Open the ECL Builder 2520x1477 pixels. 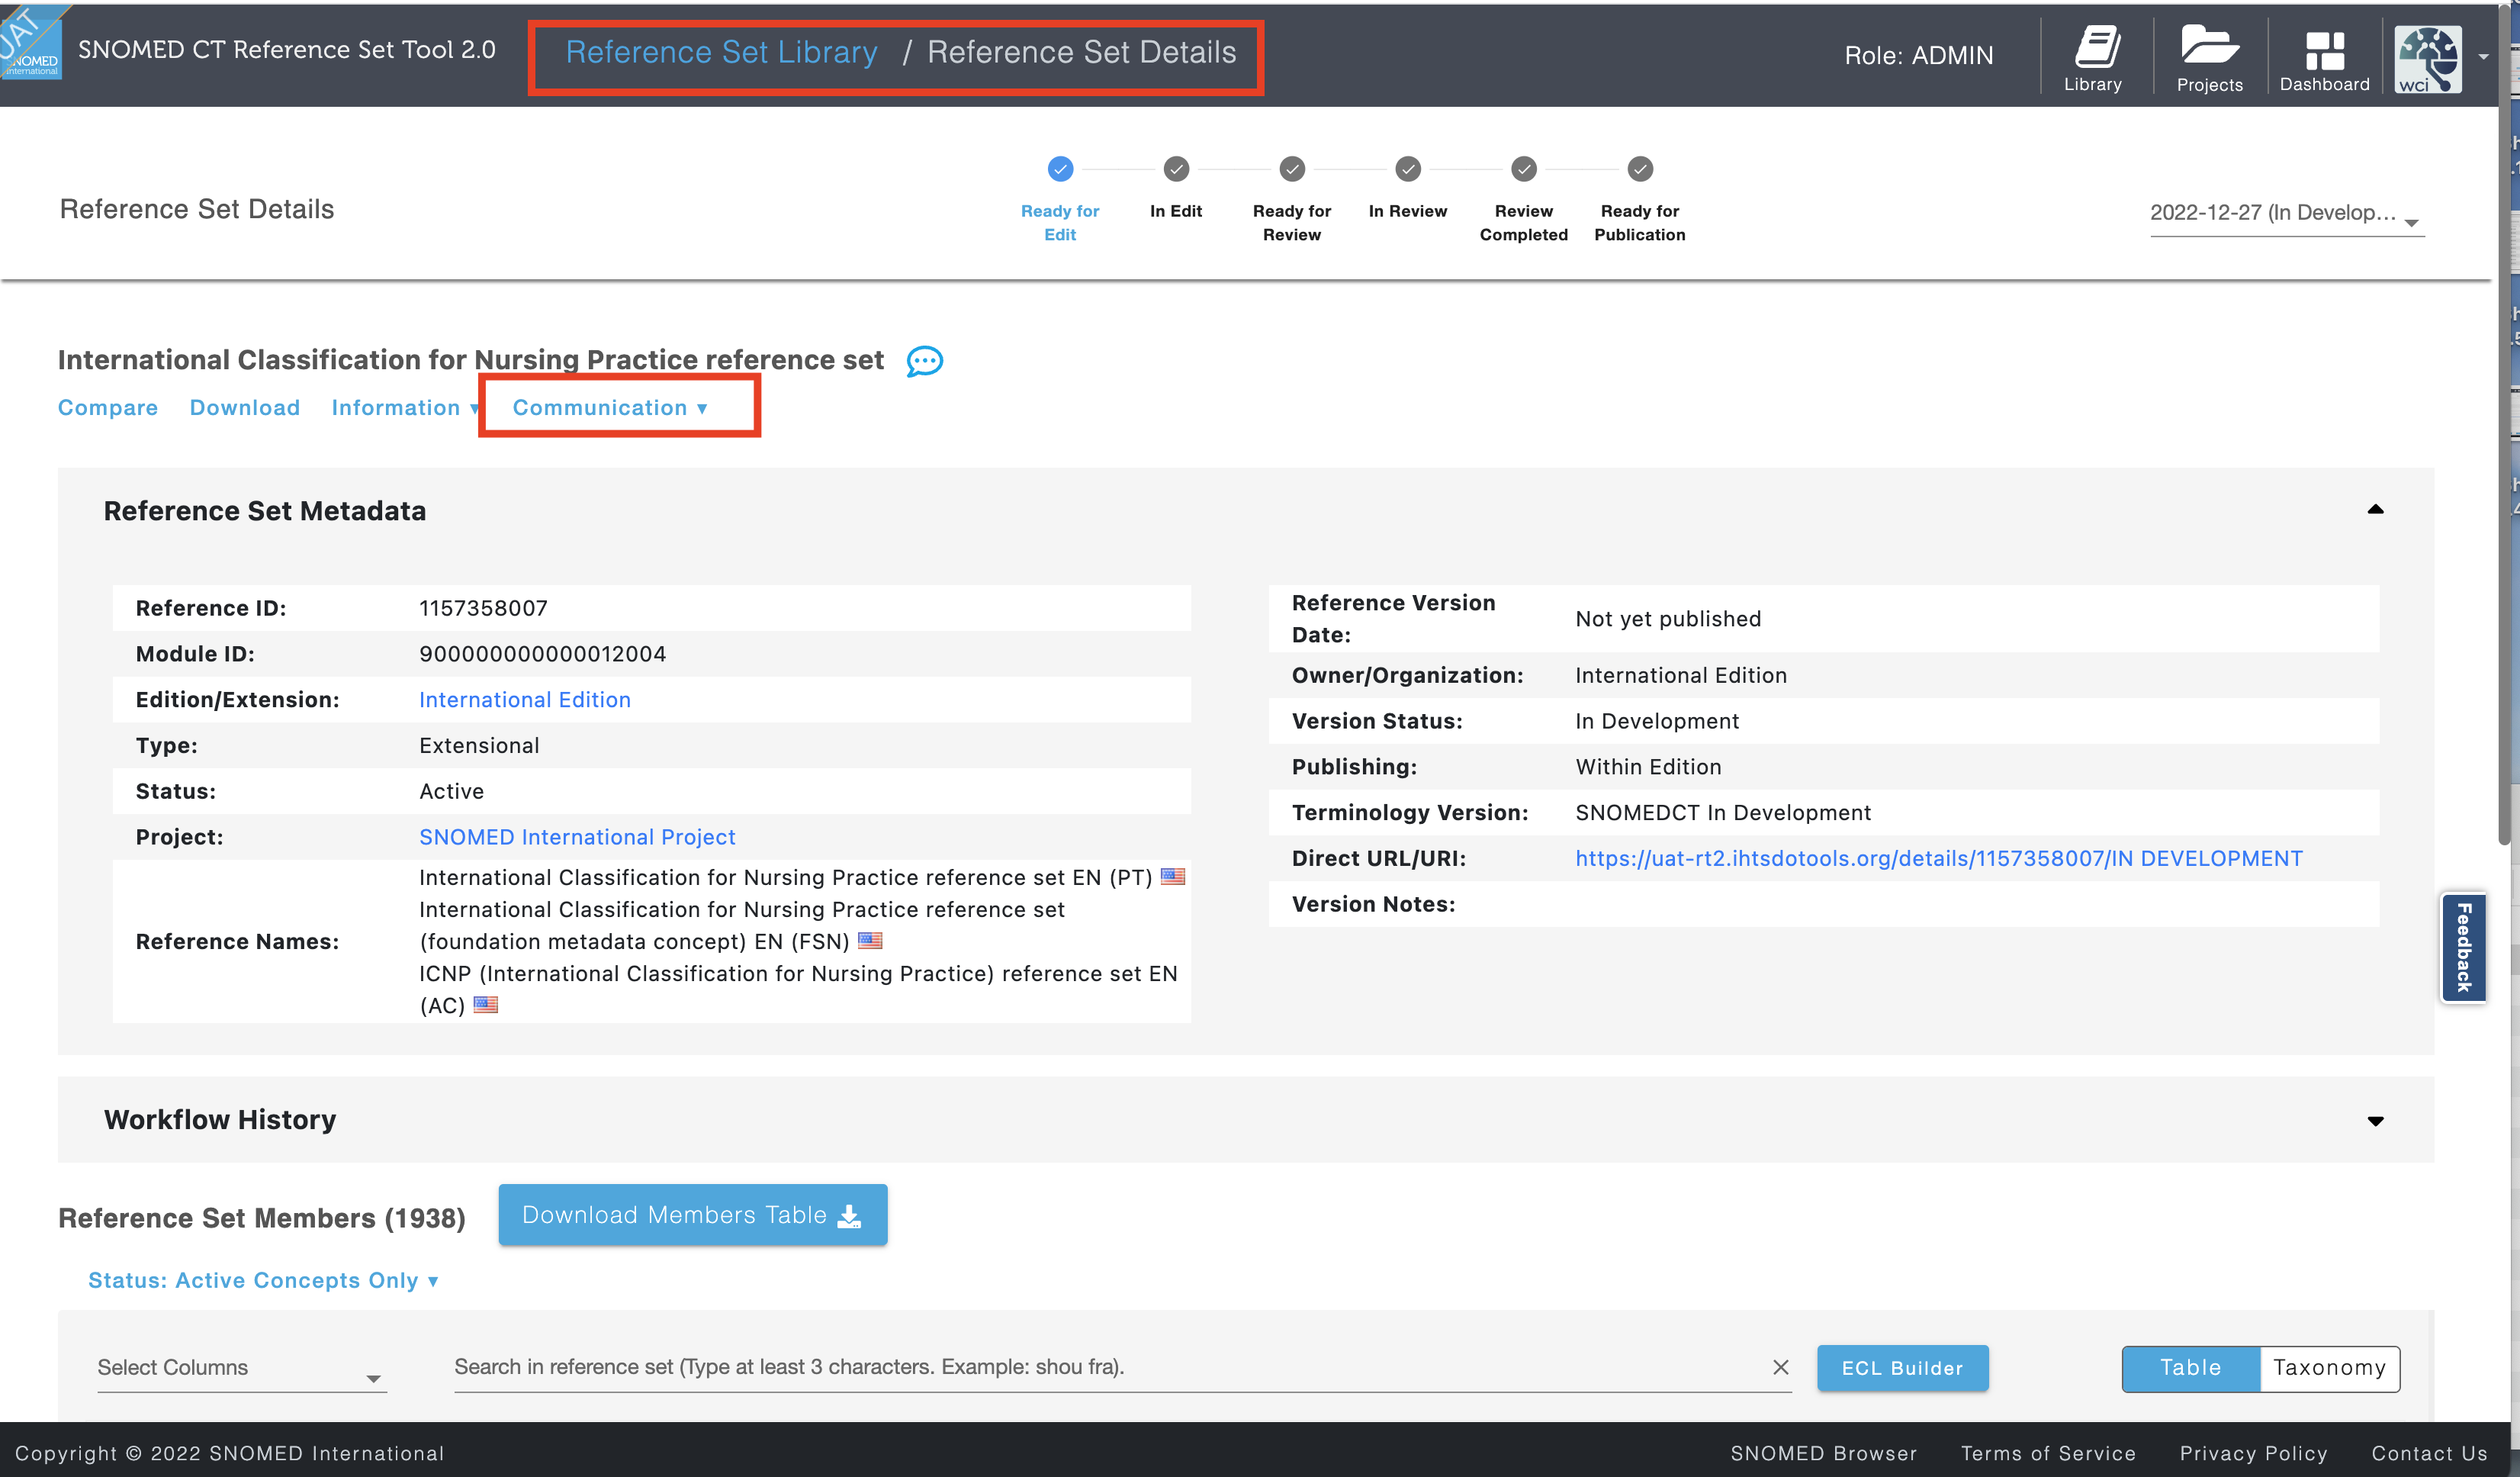coord(1902,1368)
